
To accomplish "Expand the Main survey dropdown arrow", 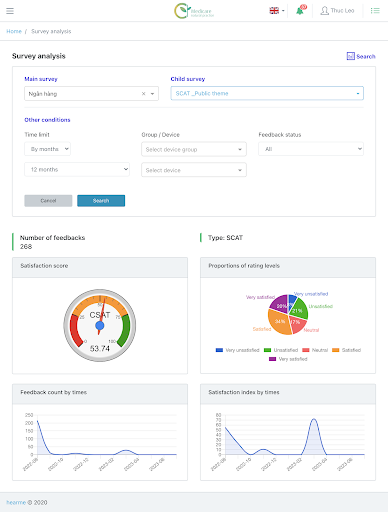I will tap(153, 94).
